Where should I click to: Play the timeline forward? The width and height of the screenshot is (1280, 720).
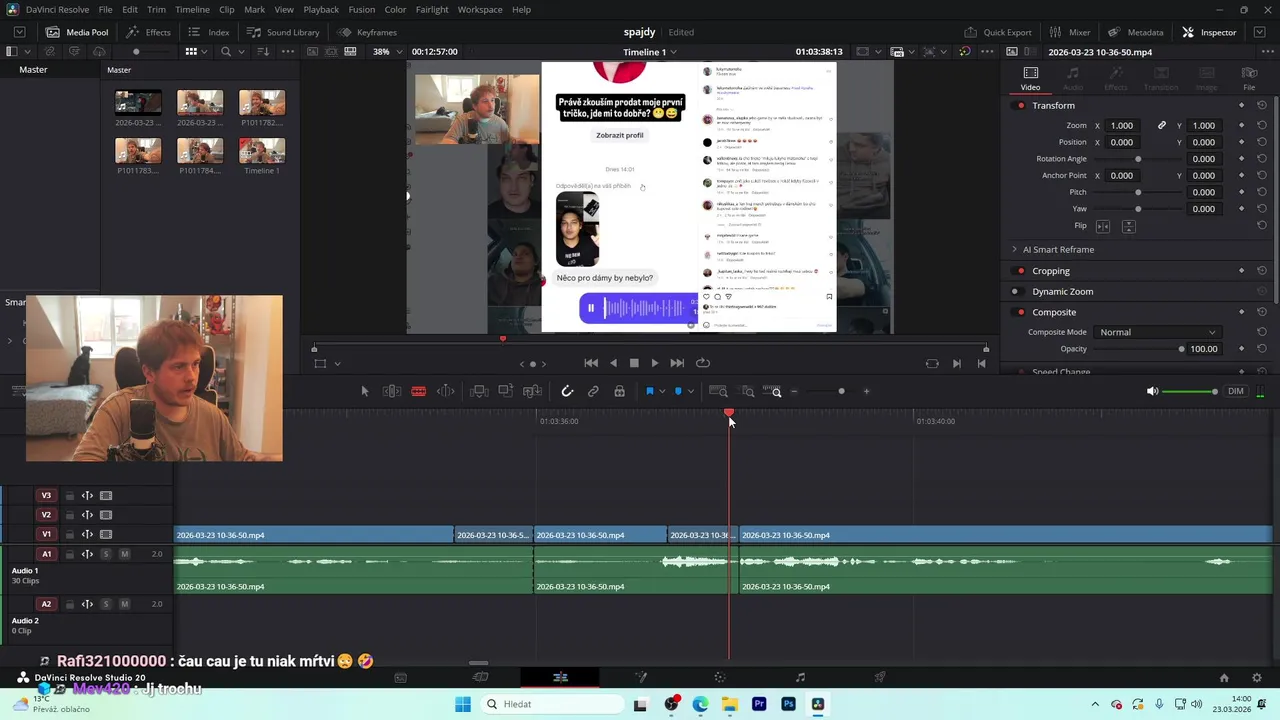coord(654,363)
